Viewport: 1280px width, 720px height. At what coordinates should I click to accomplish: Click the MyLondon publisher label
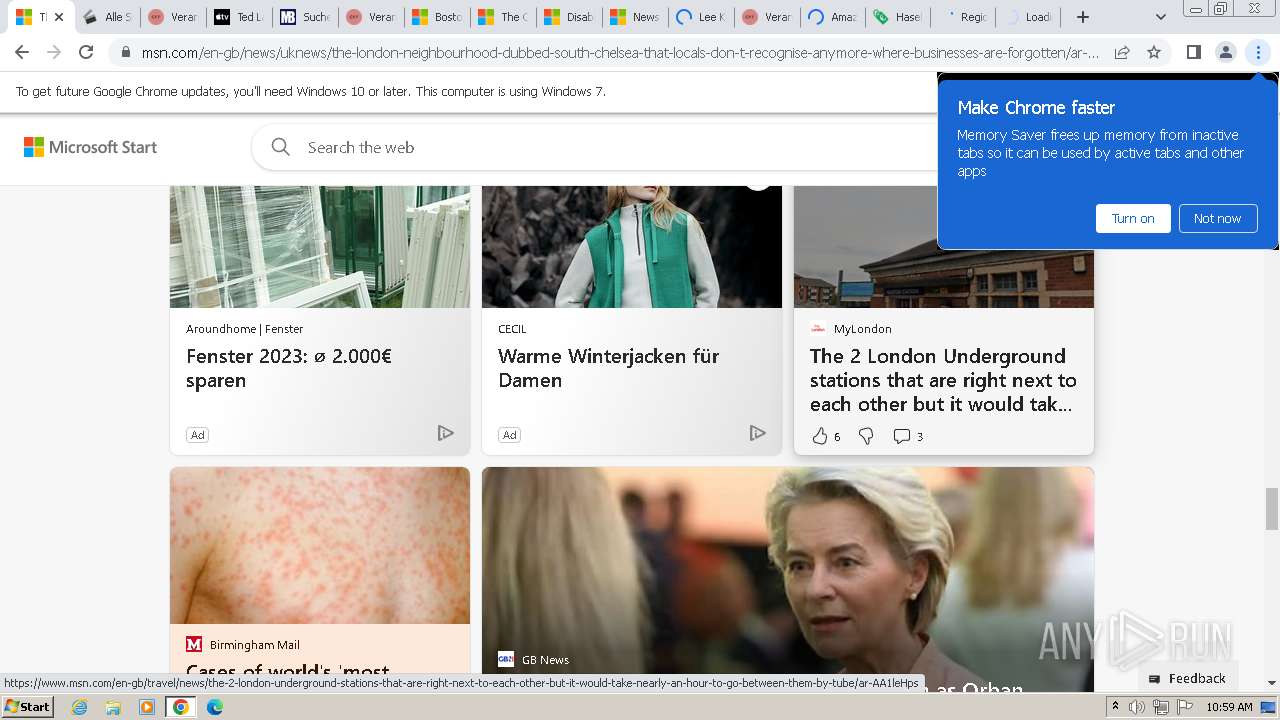(x=862, y=329)
